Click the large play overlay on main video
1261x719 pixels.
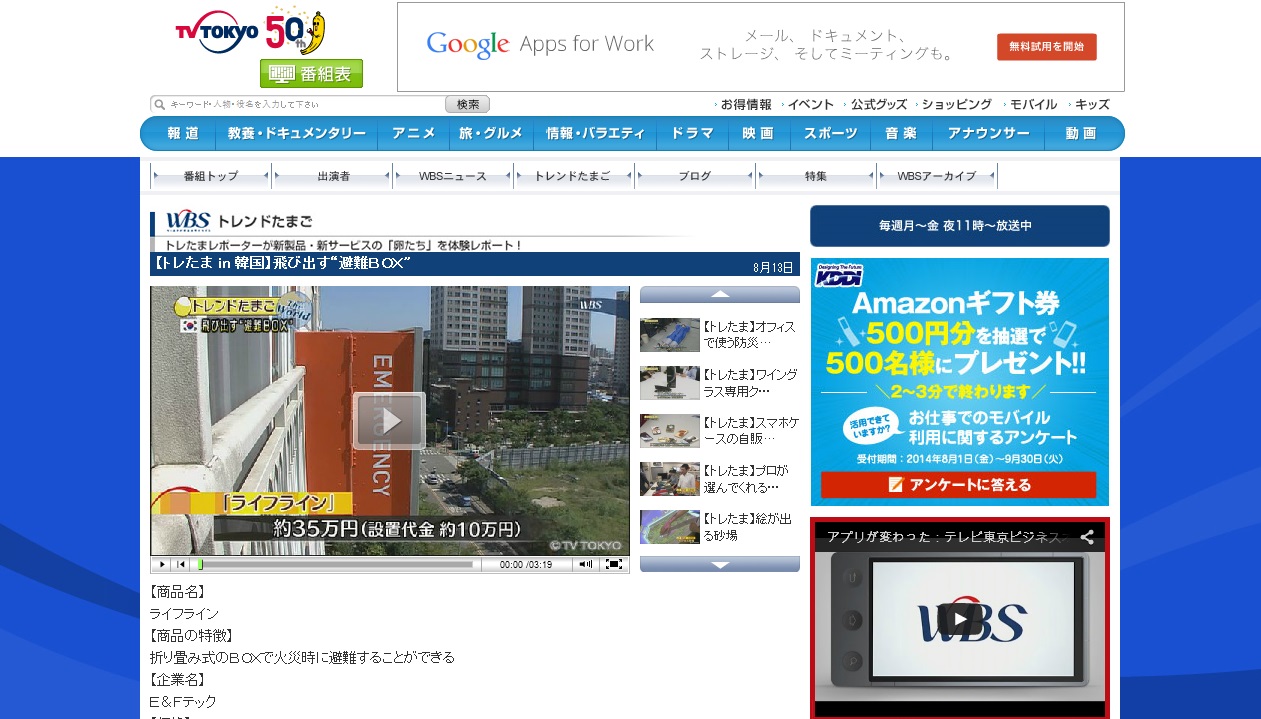point(389,420)
